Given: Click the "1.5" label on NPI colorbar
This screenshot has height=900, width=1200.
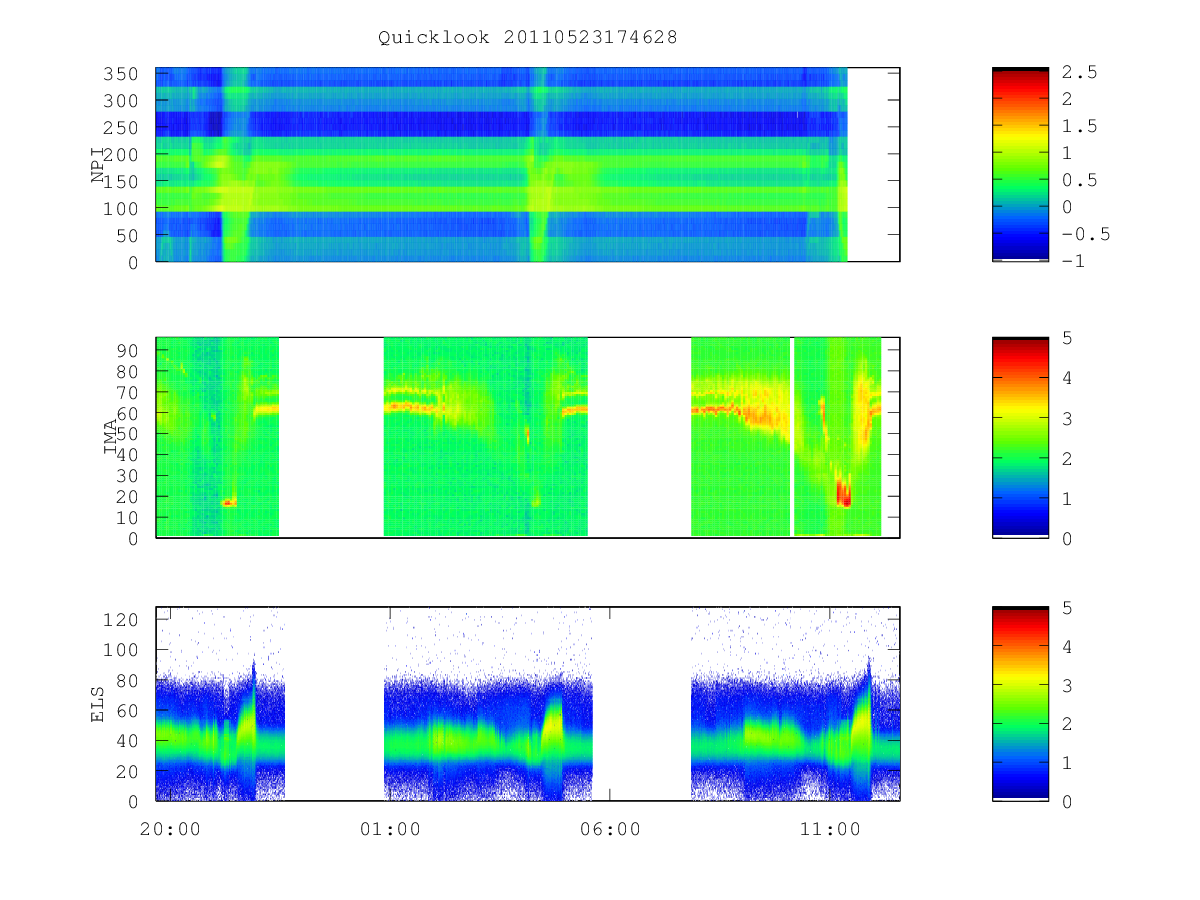Looking at the screenshot, I should click(1080, 126).
